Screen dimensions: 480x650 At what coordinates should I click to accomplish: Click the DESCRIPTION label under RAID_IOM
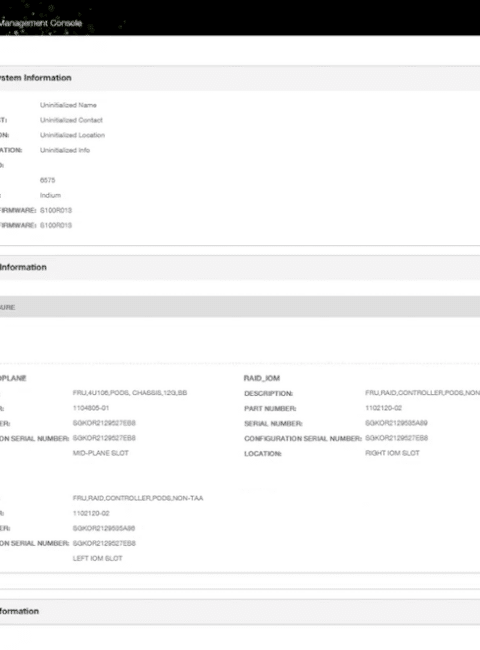click(x=268, y=393)
